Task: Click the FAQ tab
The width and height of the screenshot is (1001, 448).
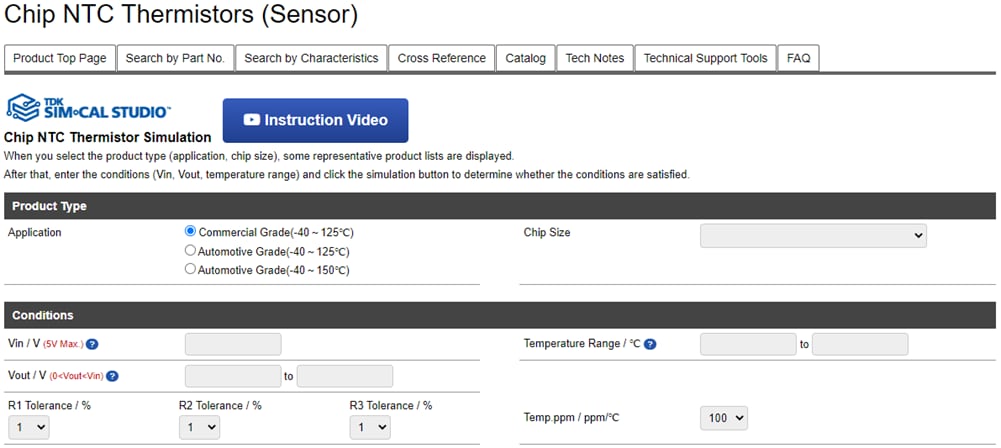Action: (x=798, y=58)
